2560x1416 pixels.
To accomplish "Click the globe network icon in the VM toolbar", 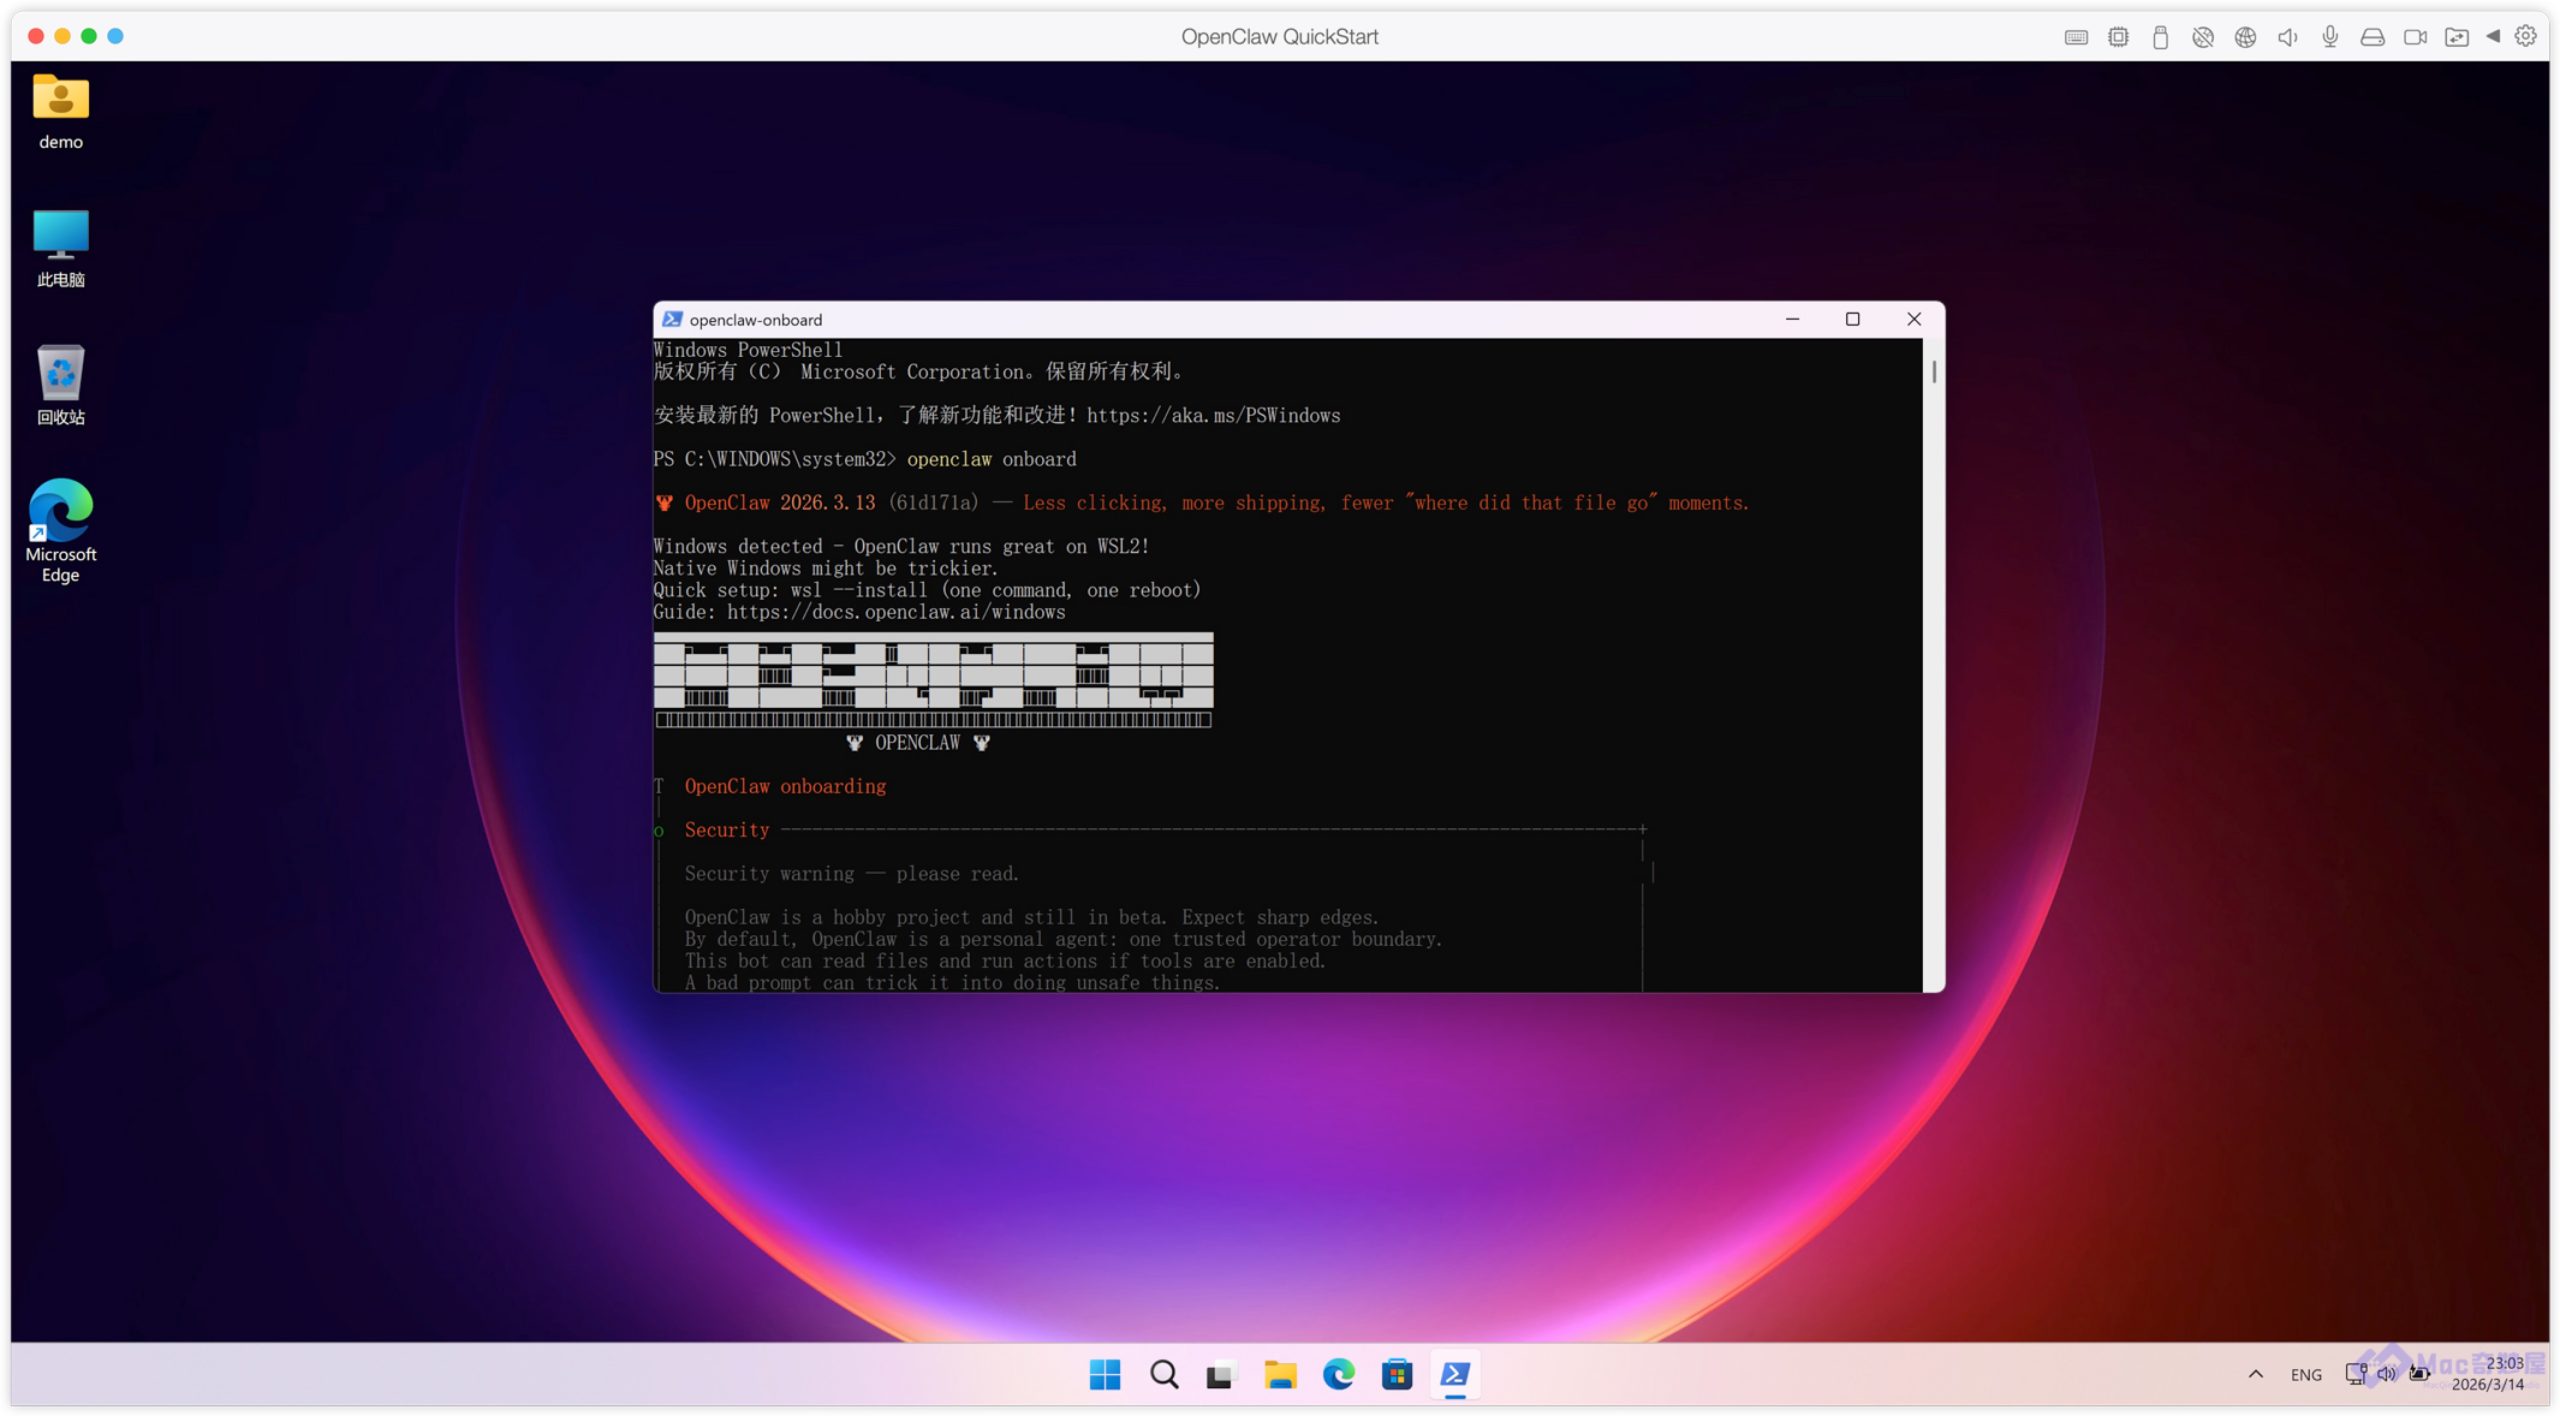I will [2245, 37].
